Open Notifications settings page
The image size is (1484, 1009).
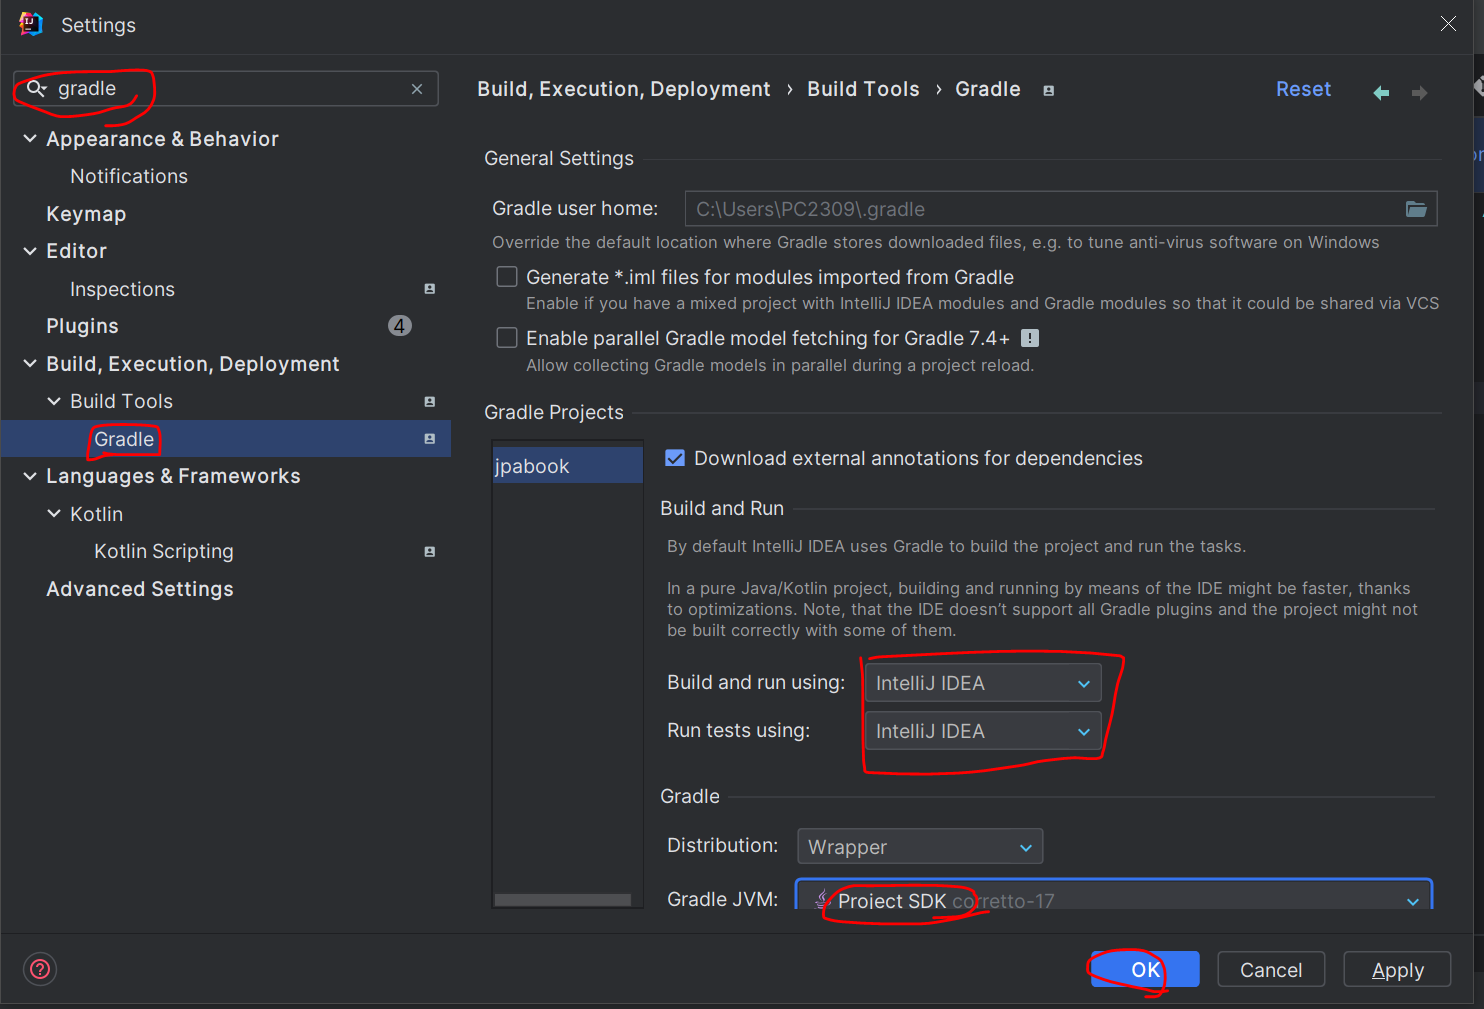(129, 176)
